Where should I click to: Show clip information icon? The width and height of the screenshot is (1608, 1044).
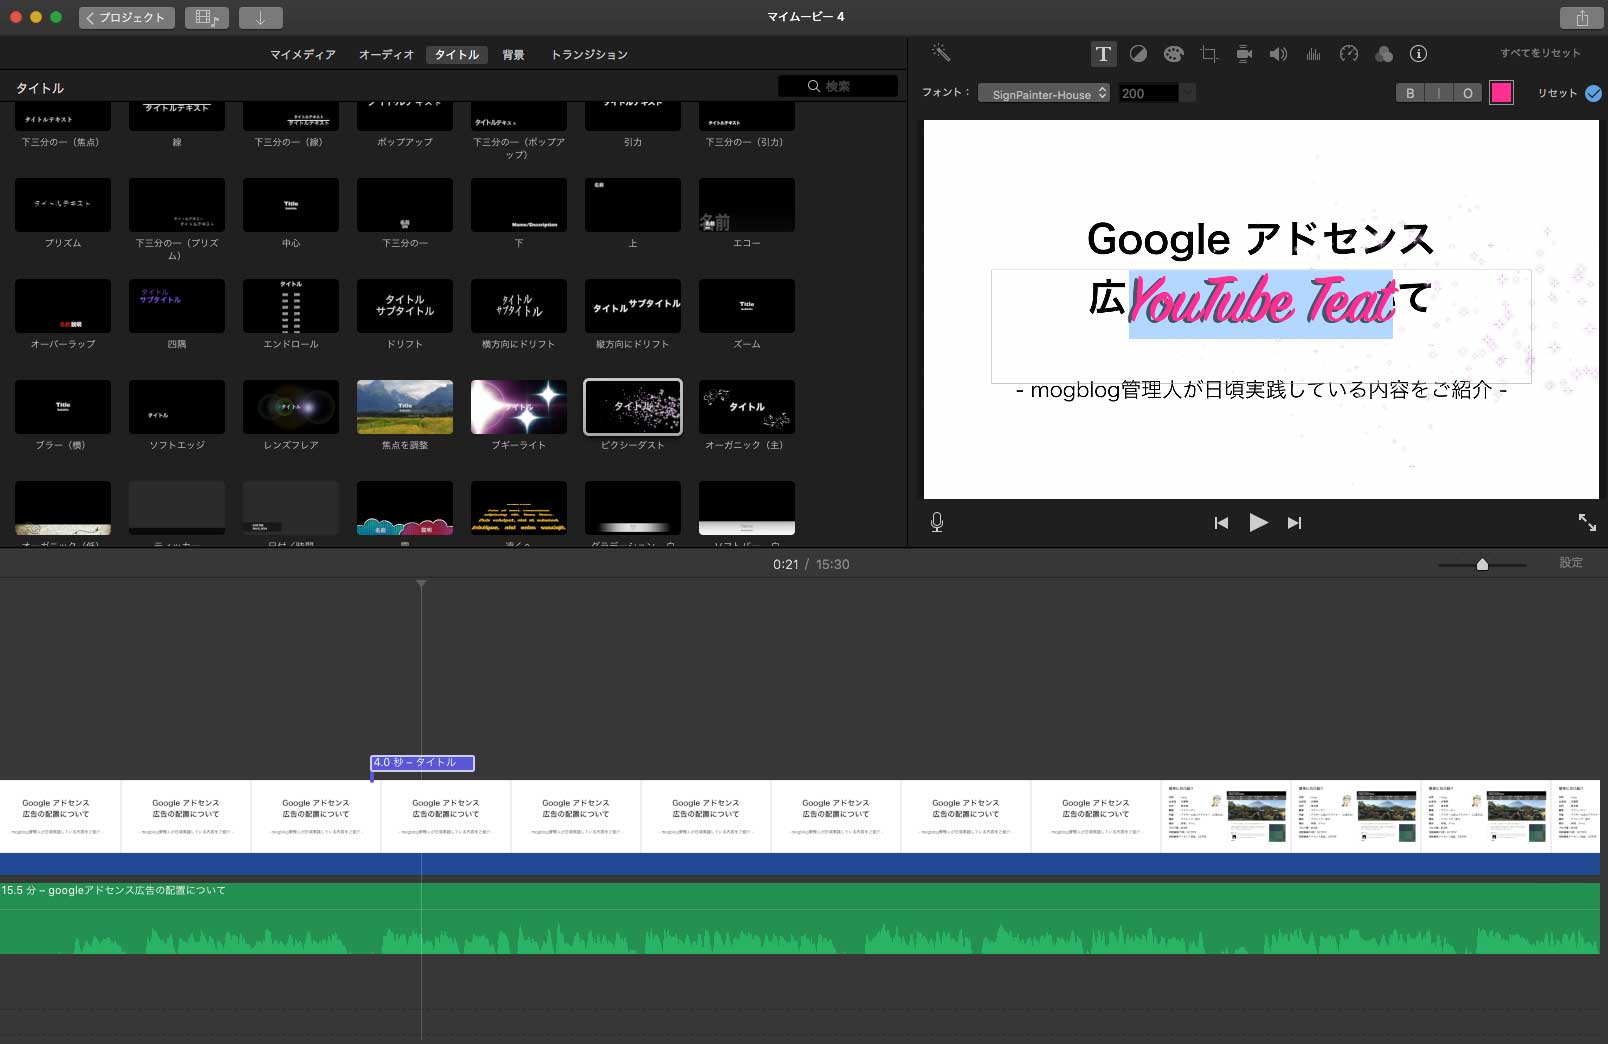(1418, 54)
